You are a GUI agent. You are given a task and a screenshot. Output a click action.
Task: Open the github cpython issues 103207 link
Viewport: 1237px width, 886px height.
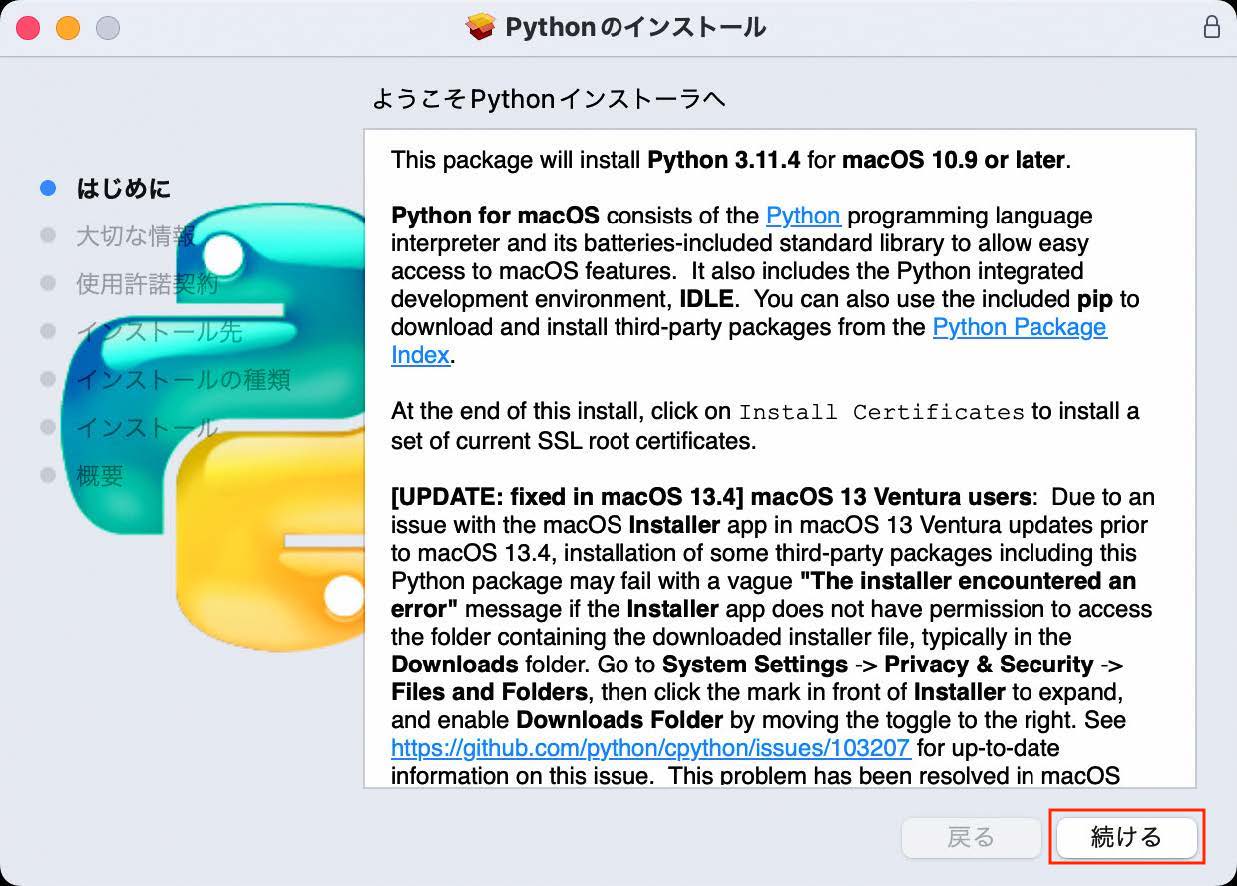(x=650, y=747)
